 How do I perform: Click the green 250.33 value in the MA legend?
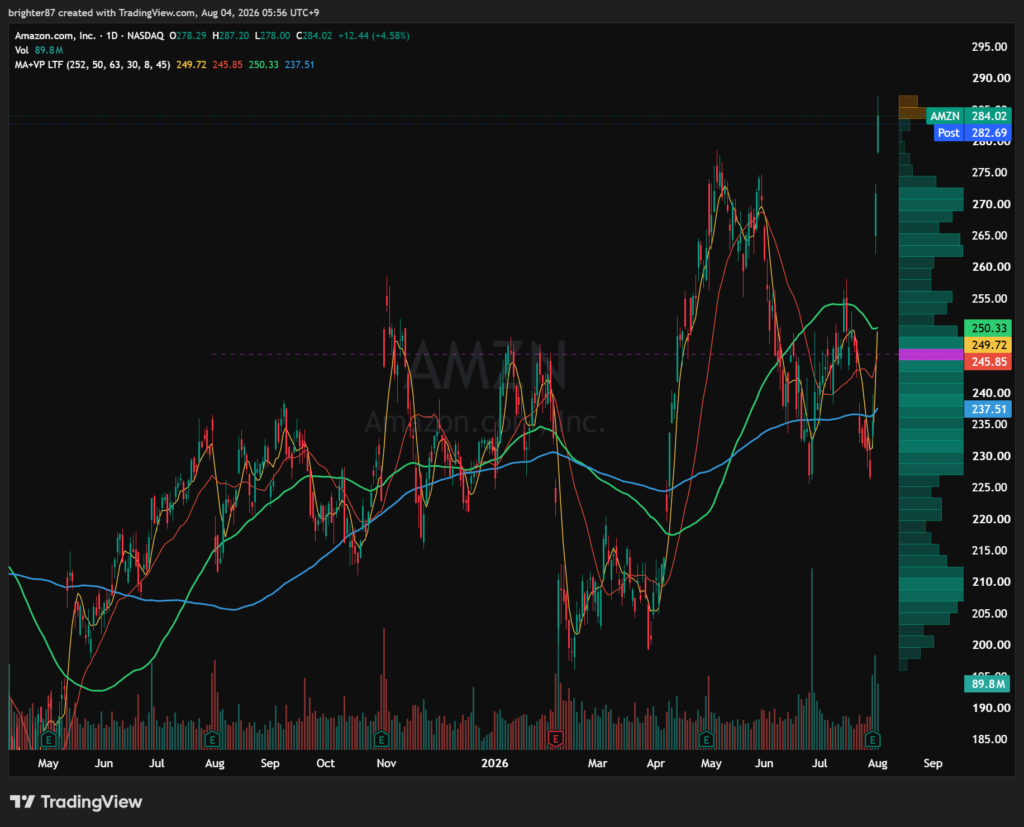(263, 65)
